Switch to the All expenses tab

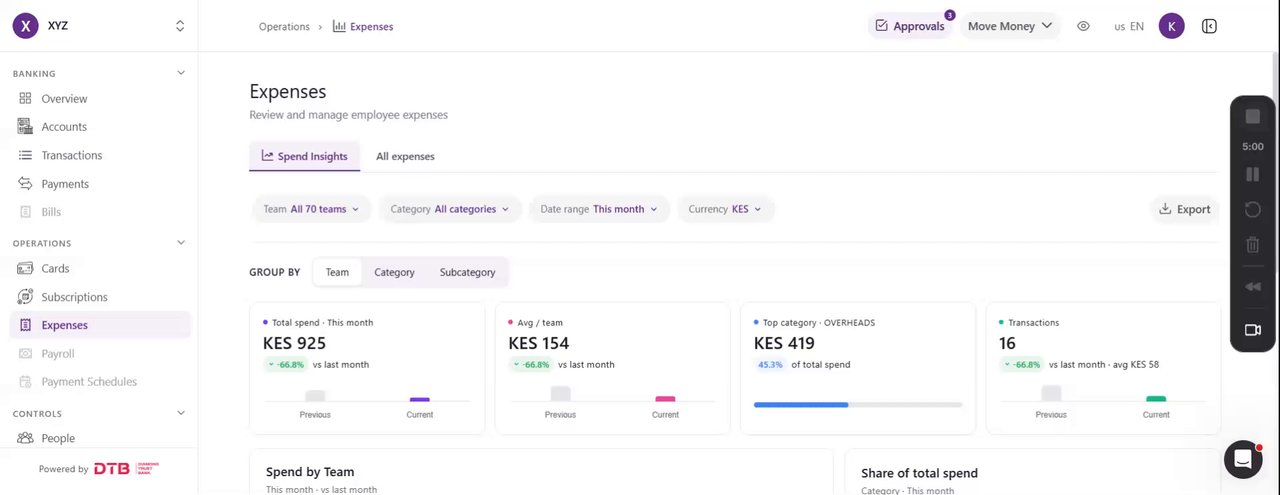click(x=405, y=156)
